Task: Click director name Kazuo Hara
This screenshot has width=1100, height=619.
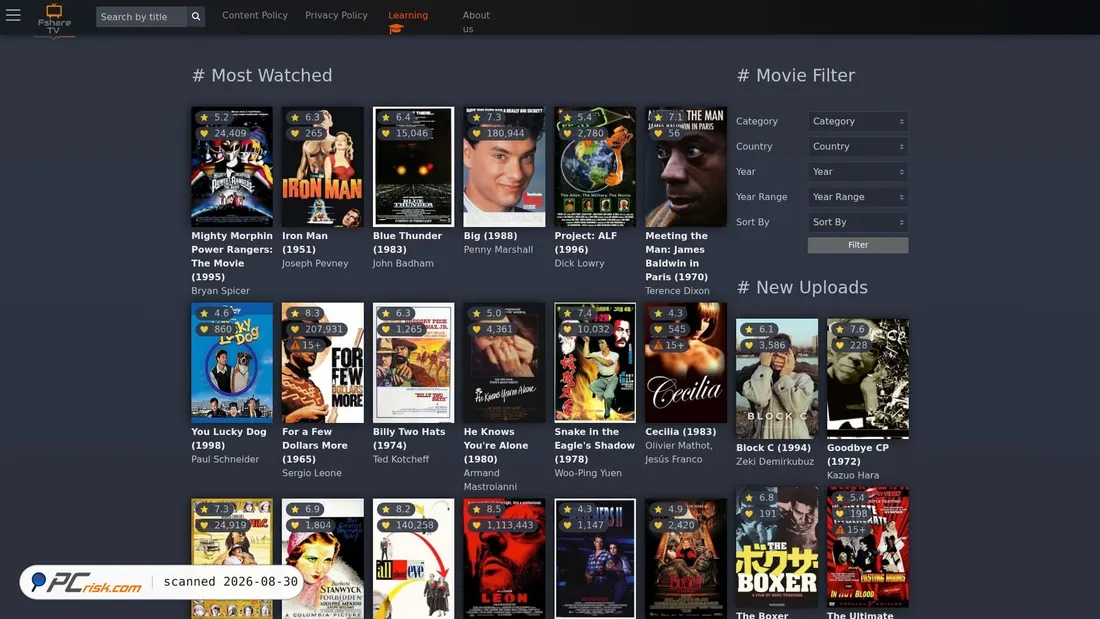Action: 853,475
